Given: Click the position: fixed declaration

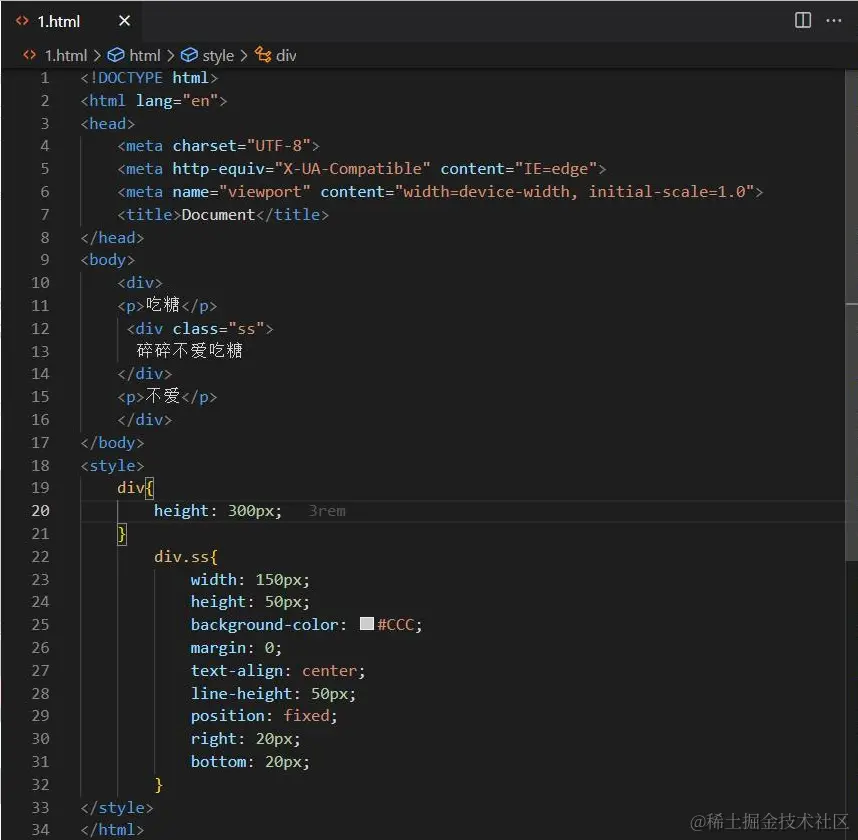Looking at the screenshot, I should pos(264,715).
